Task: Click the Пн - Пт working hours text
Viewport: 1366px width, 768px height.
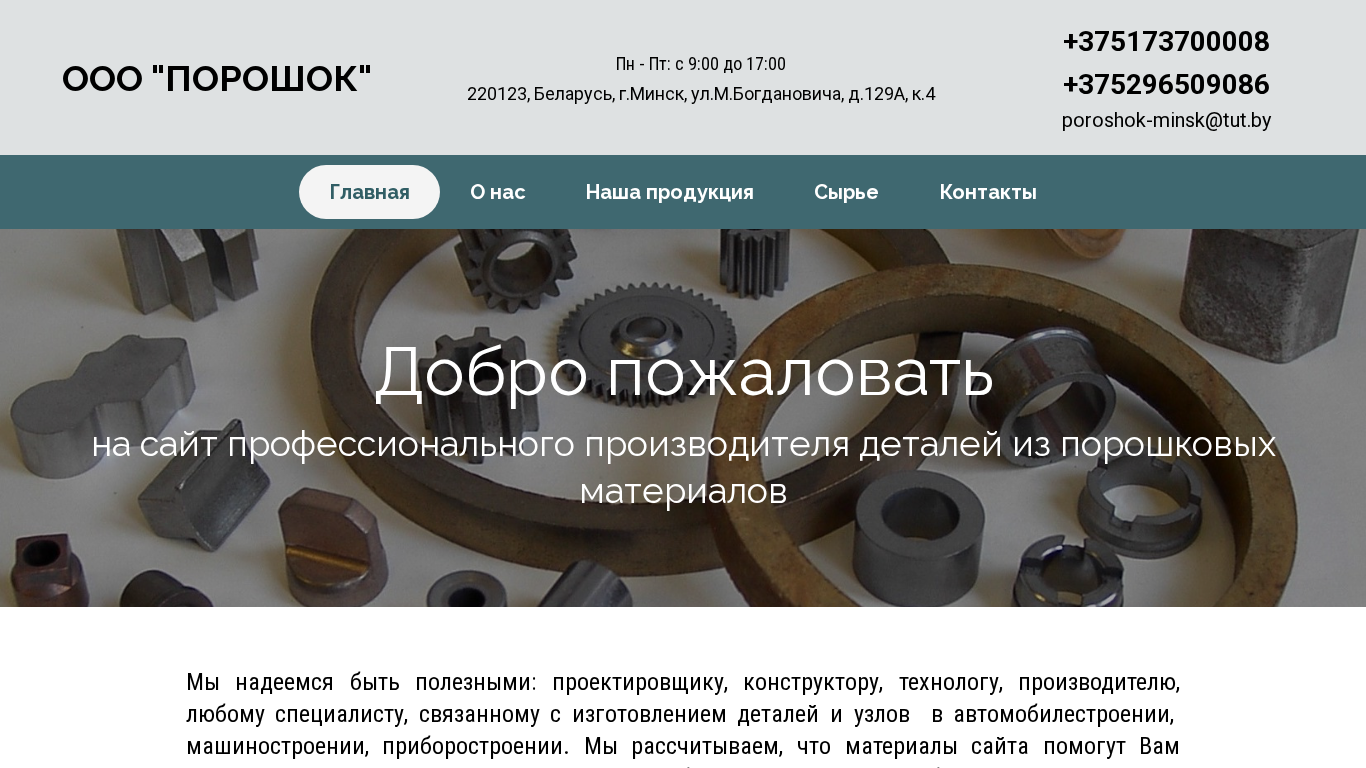Action: (x=701, y=64)
